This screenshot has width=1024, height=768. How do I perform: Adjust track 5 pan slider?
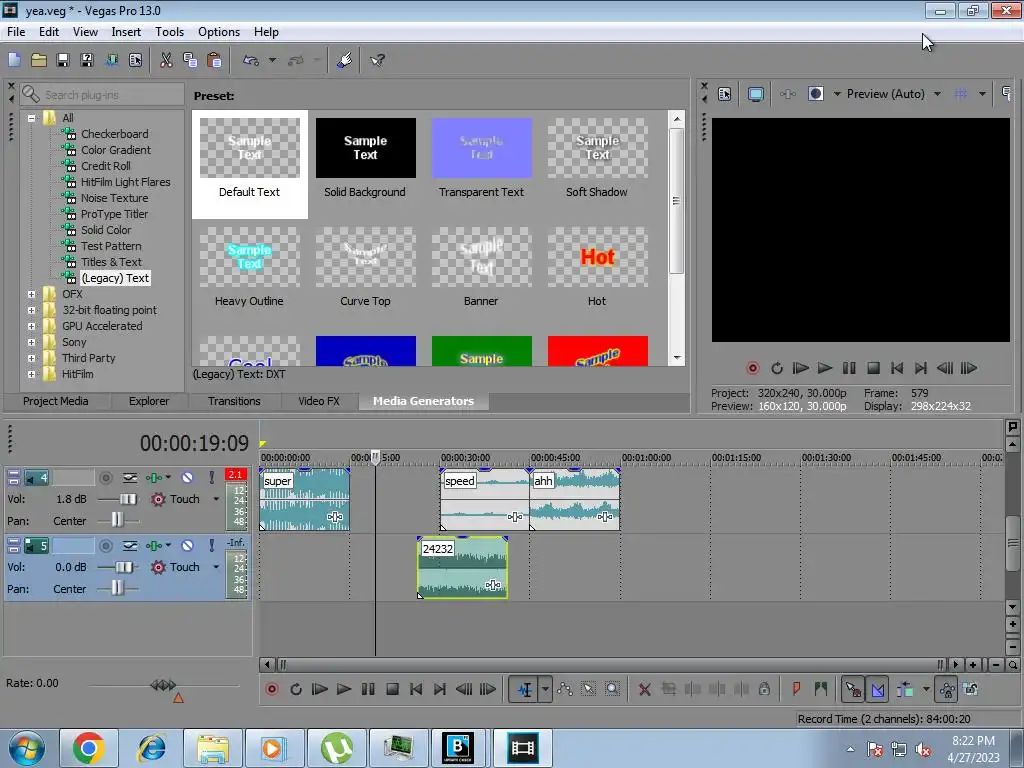117,588
